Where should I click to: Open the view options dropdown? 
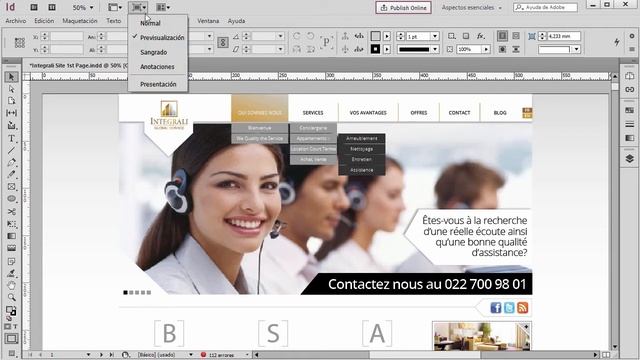[x=115, y=7]
